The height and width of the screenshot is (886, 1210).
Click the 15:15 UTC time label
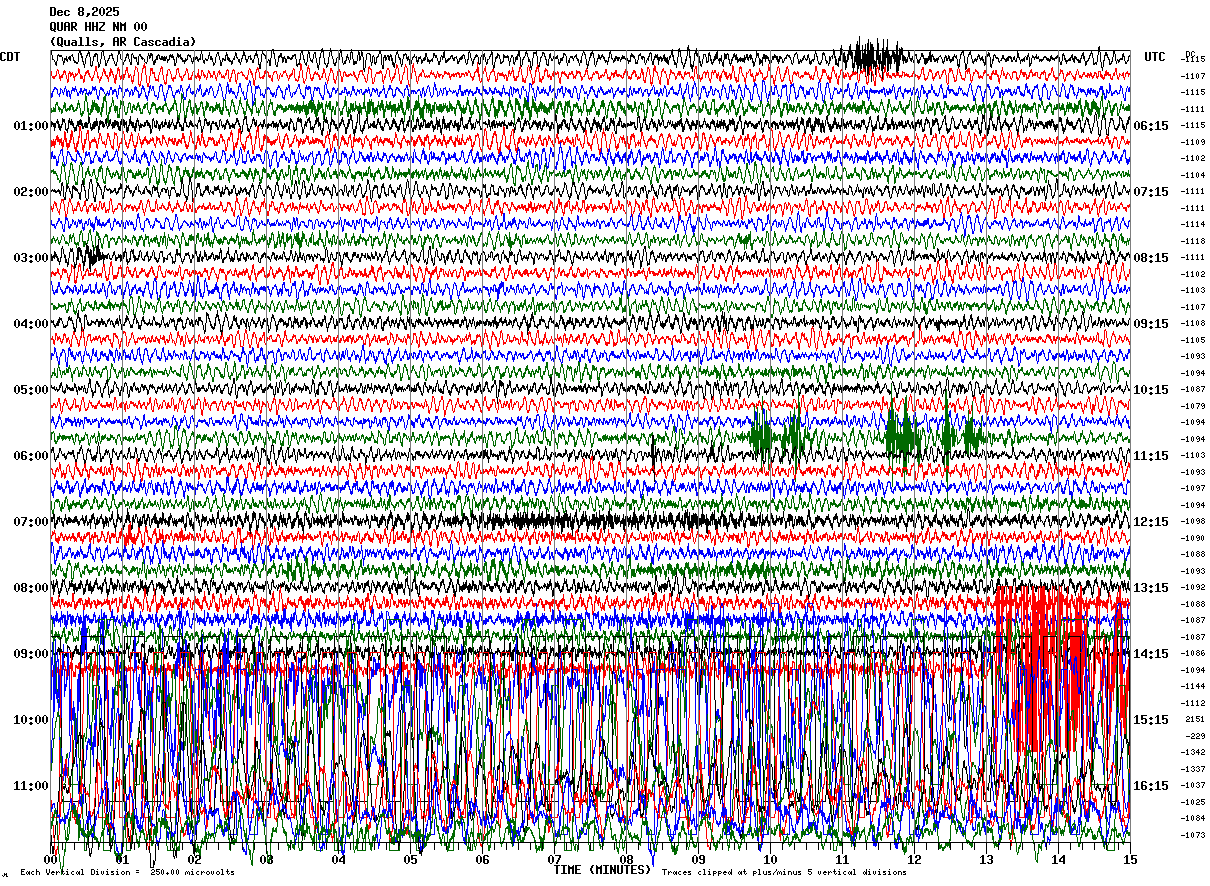pos(1152,720)
